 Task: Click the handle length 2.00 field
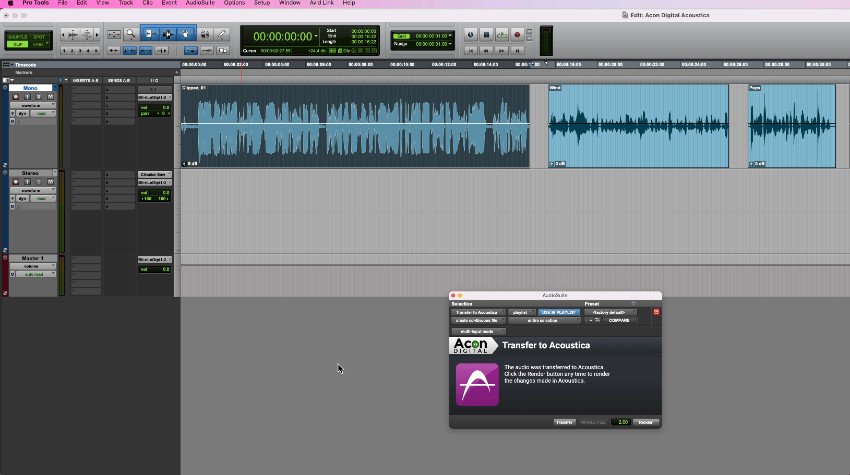coord(621,422)
